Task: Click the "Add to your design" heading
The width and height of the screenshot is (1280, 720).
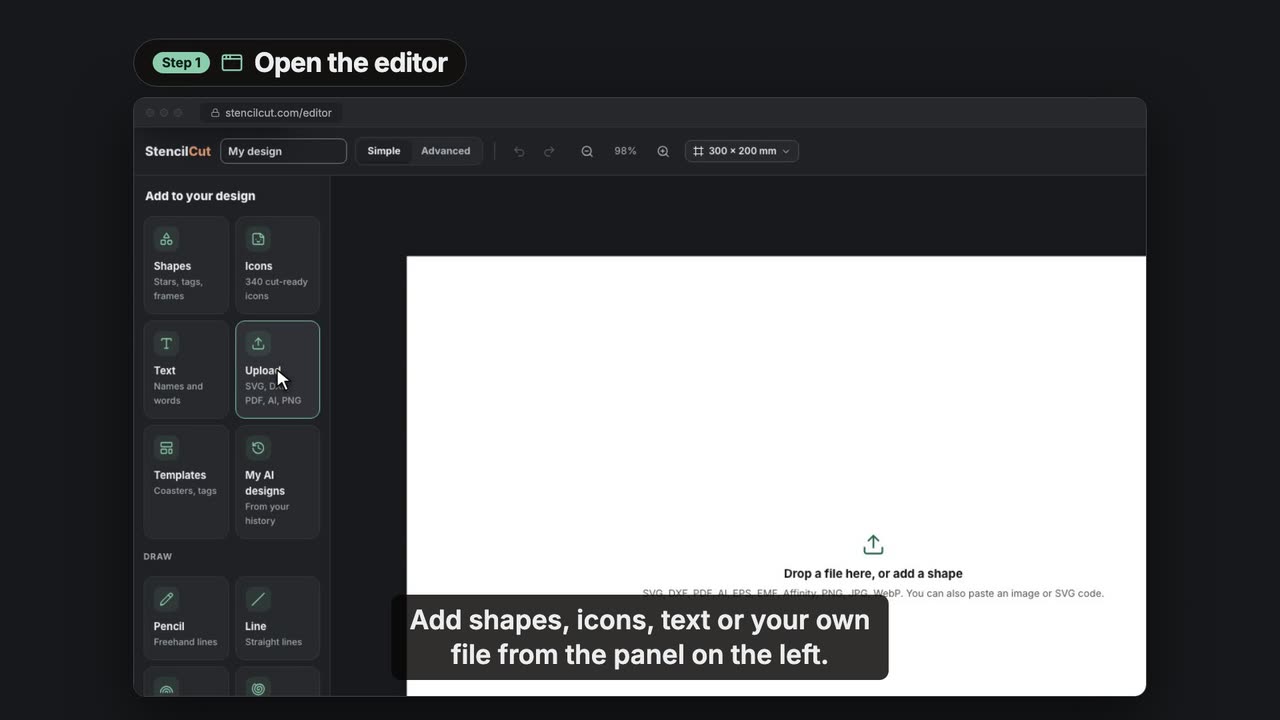Action: click(x=200, y=196)
